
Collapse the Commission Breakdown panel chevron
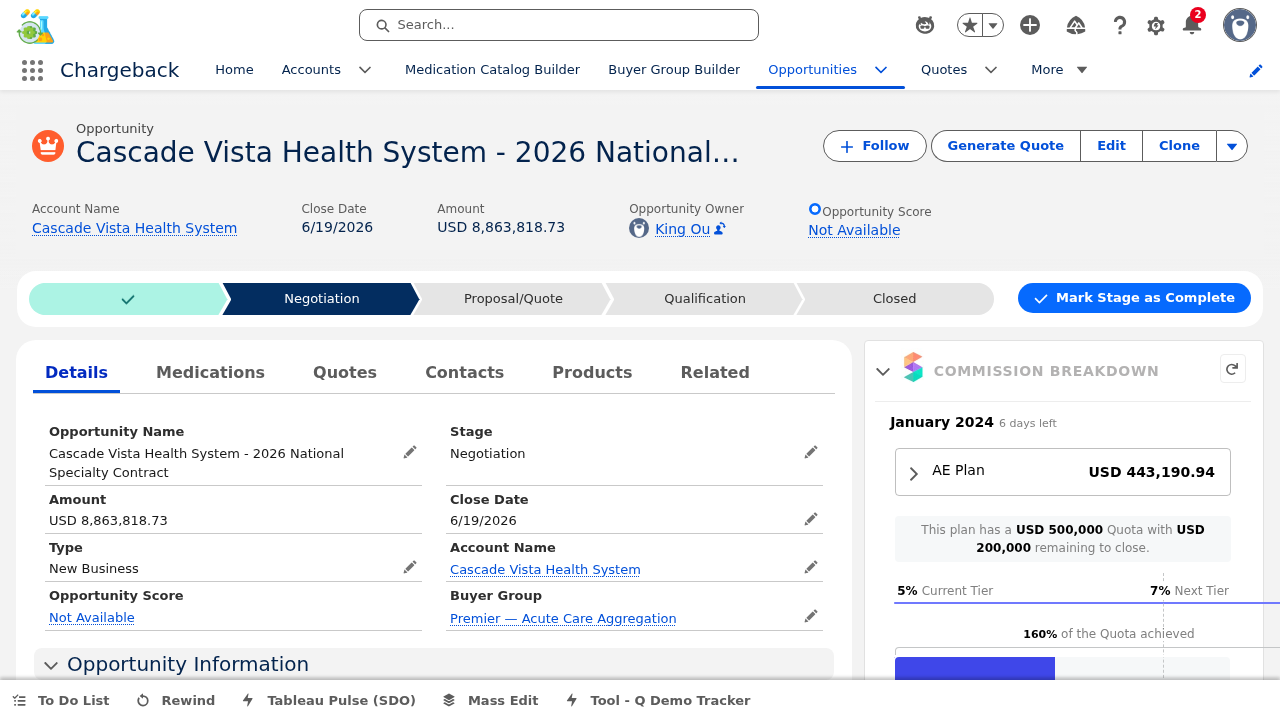883,371
